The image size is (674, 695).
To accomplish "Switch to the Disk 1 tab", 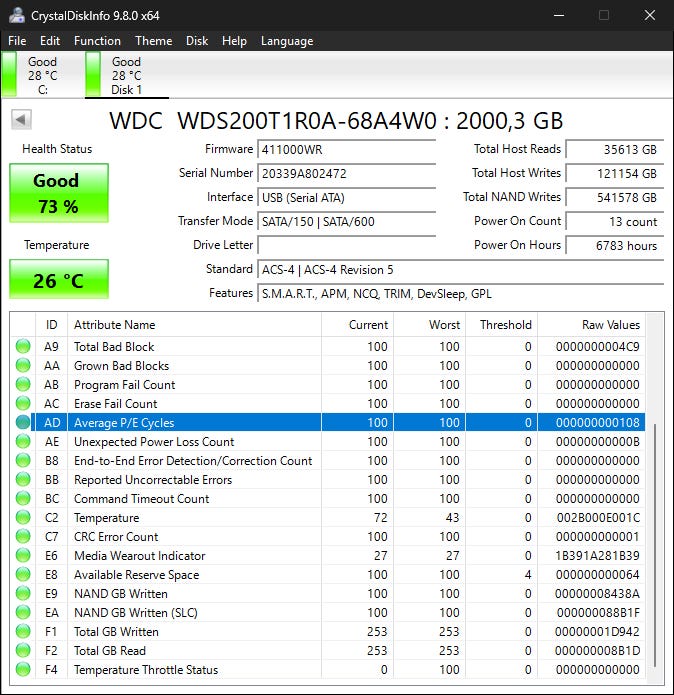I will pos(126,75).
